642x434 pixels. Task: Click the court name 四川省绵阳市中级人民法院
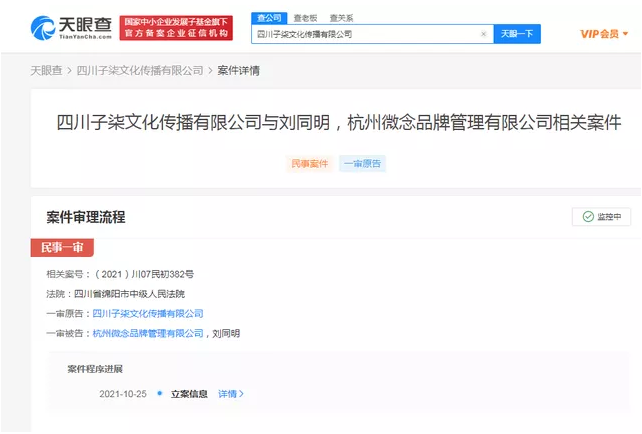[x=129, y=294]
